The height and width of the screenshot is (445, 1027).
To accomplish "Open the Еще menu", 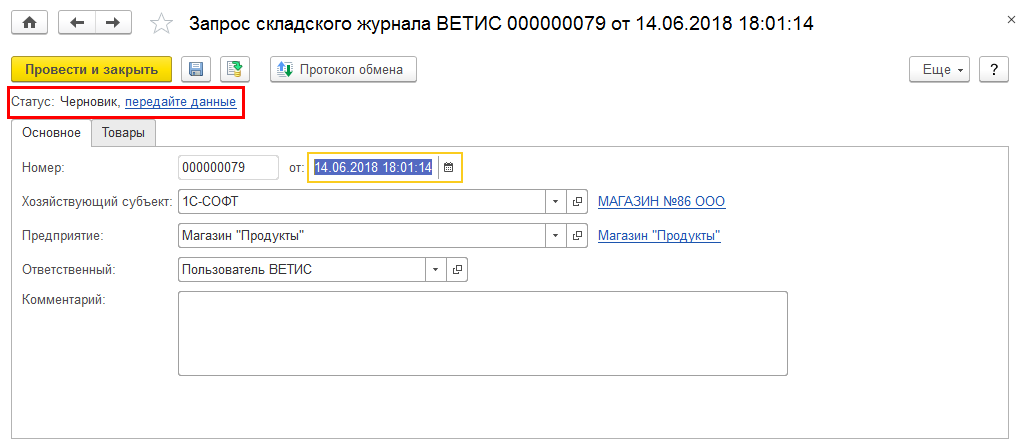I will pos(939,70).
